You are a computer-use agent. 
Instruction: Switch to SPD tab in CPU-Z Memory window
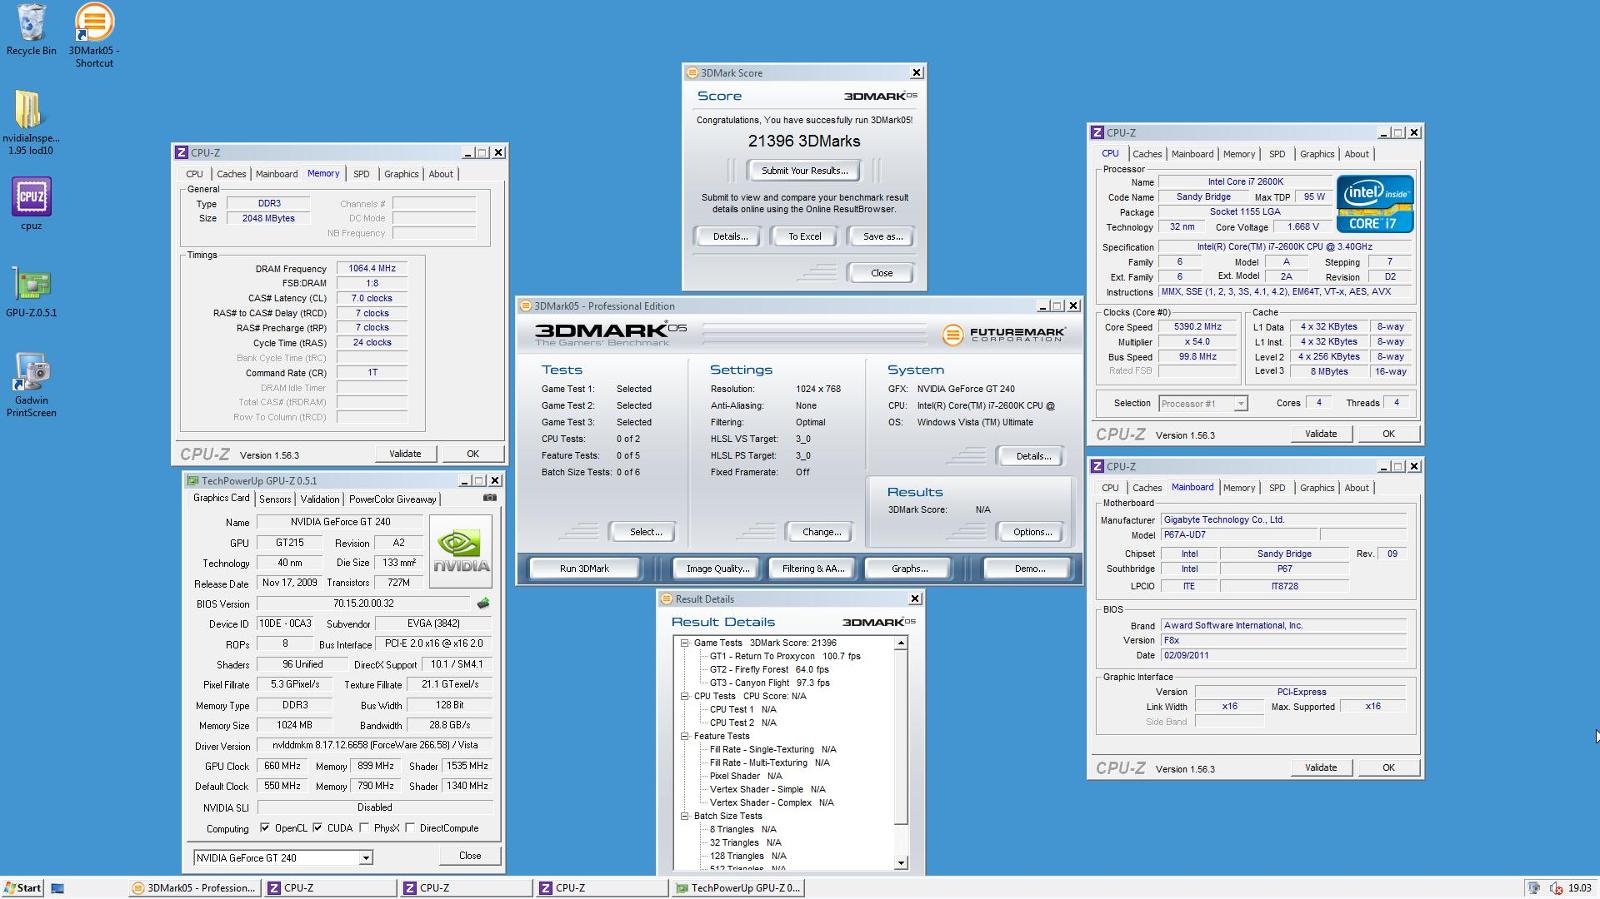click(x=361, y=174)
